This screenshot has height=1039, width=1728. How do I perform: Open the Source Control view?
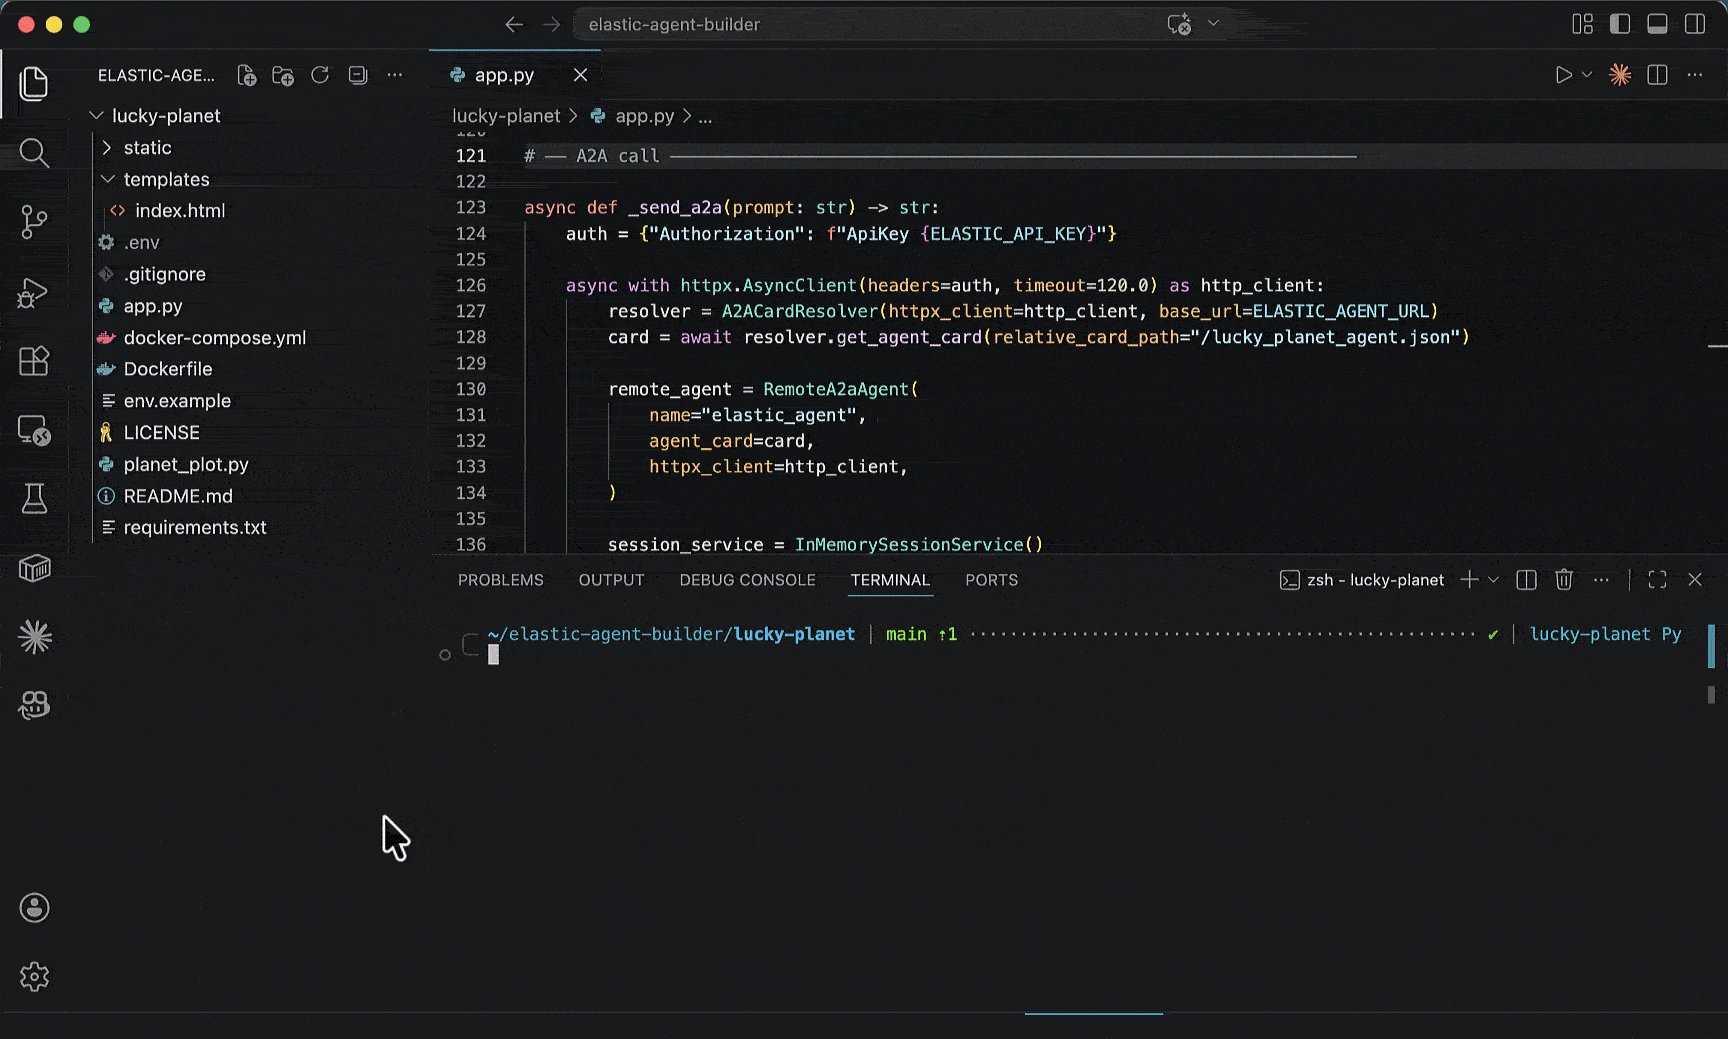point(34,222)
